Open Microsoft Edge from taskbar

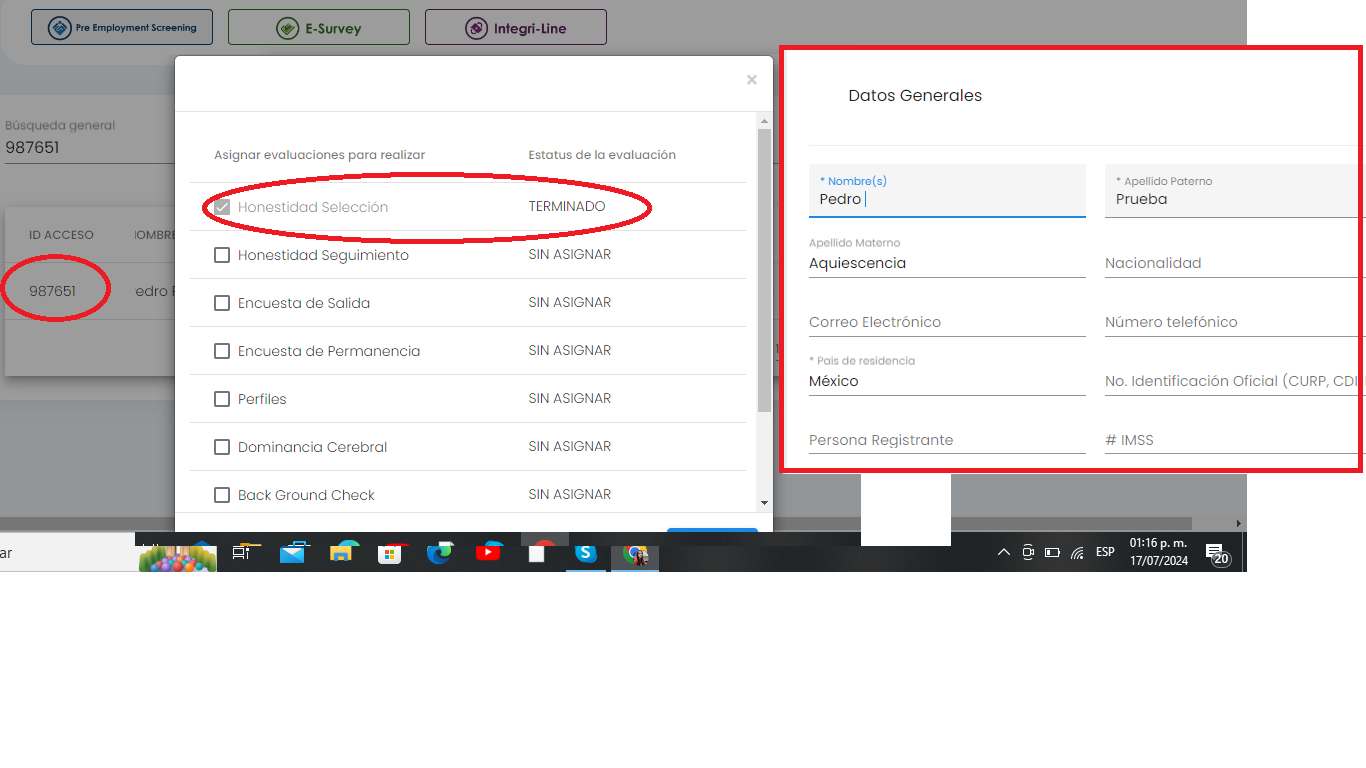[439, 552]
